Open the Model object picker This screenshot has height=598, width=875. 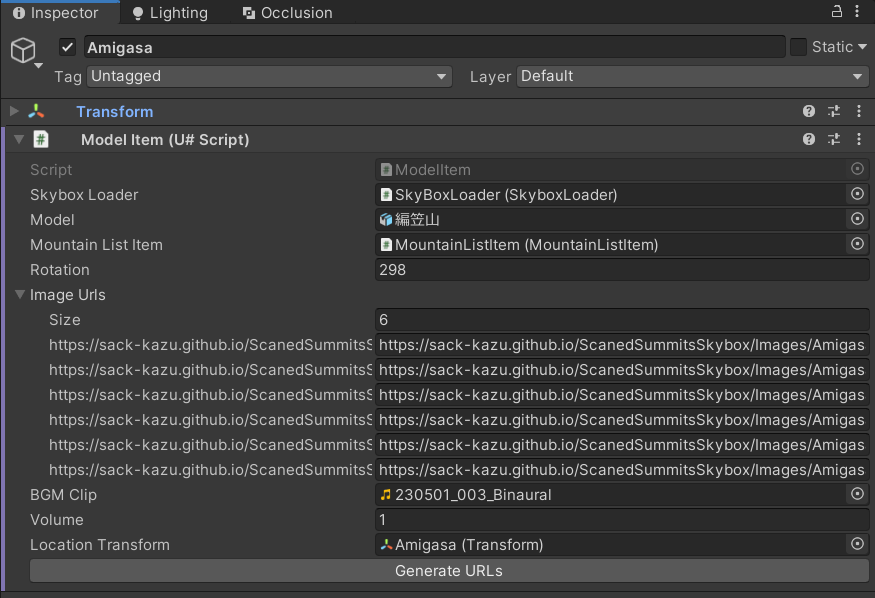point(858,219)
